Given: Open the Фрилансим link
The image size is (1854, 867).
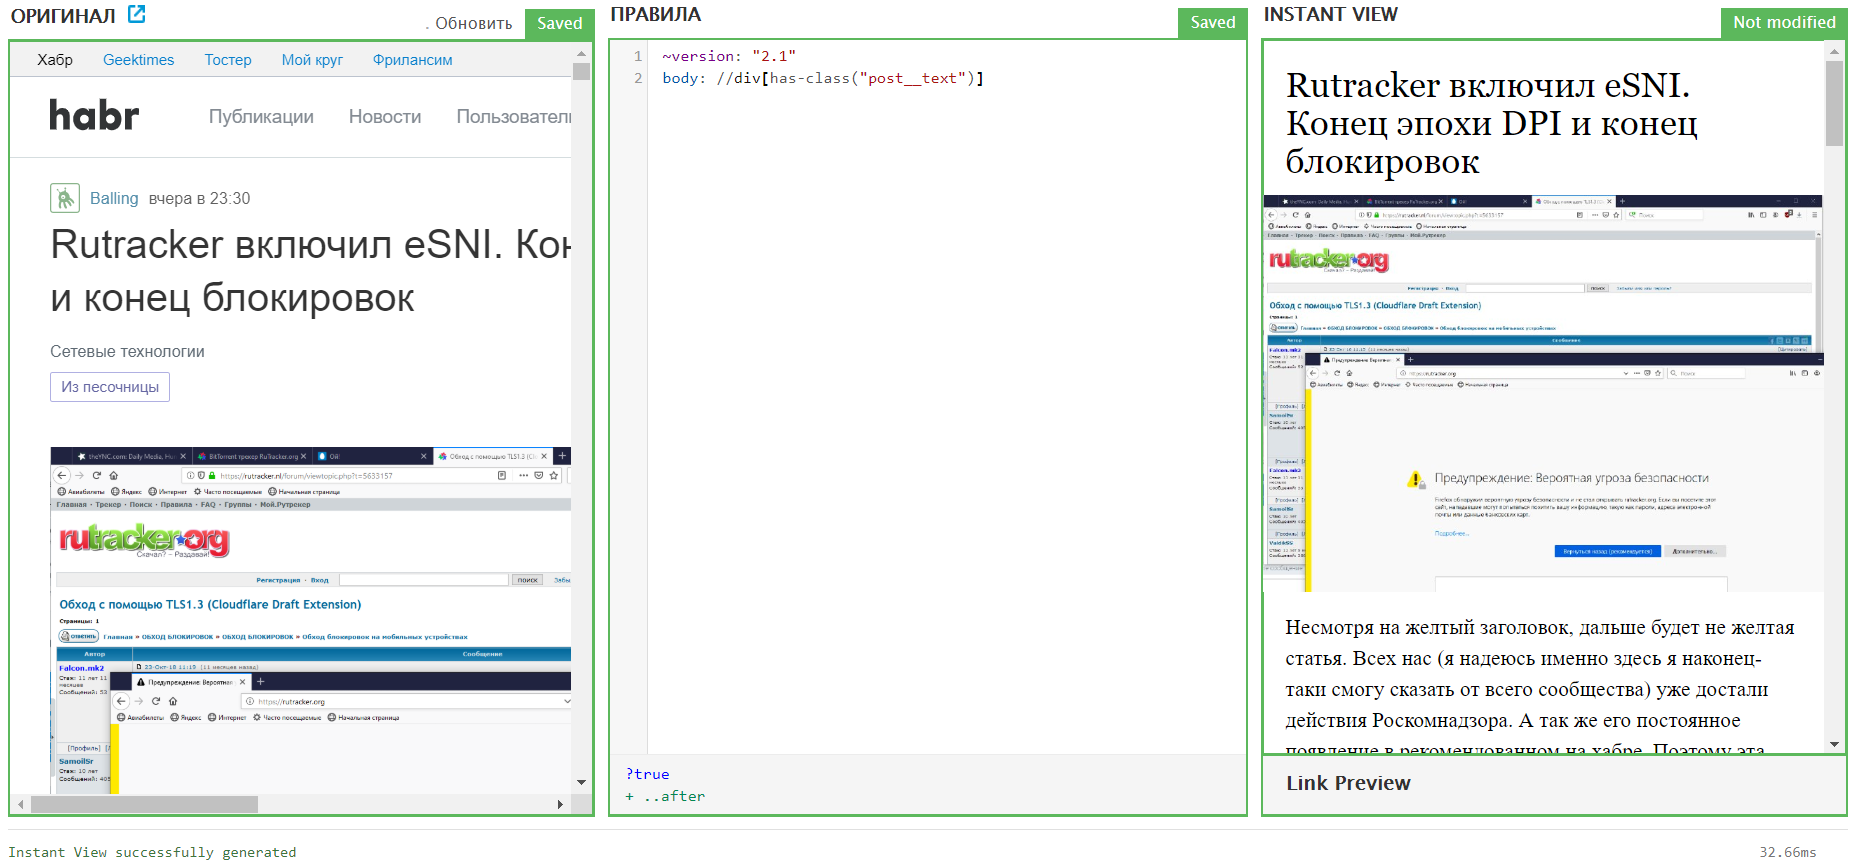Looking at the screenshot, I should 413,60.
